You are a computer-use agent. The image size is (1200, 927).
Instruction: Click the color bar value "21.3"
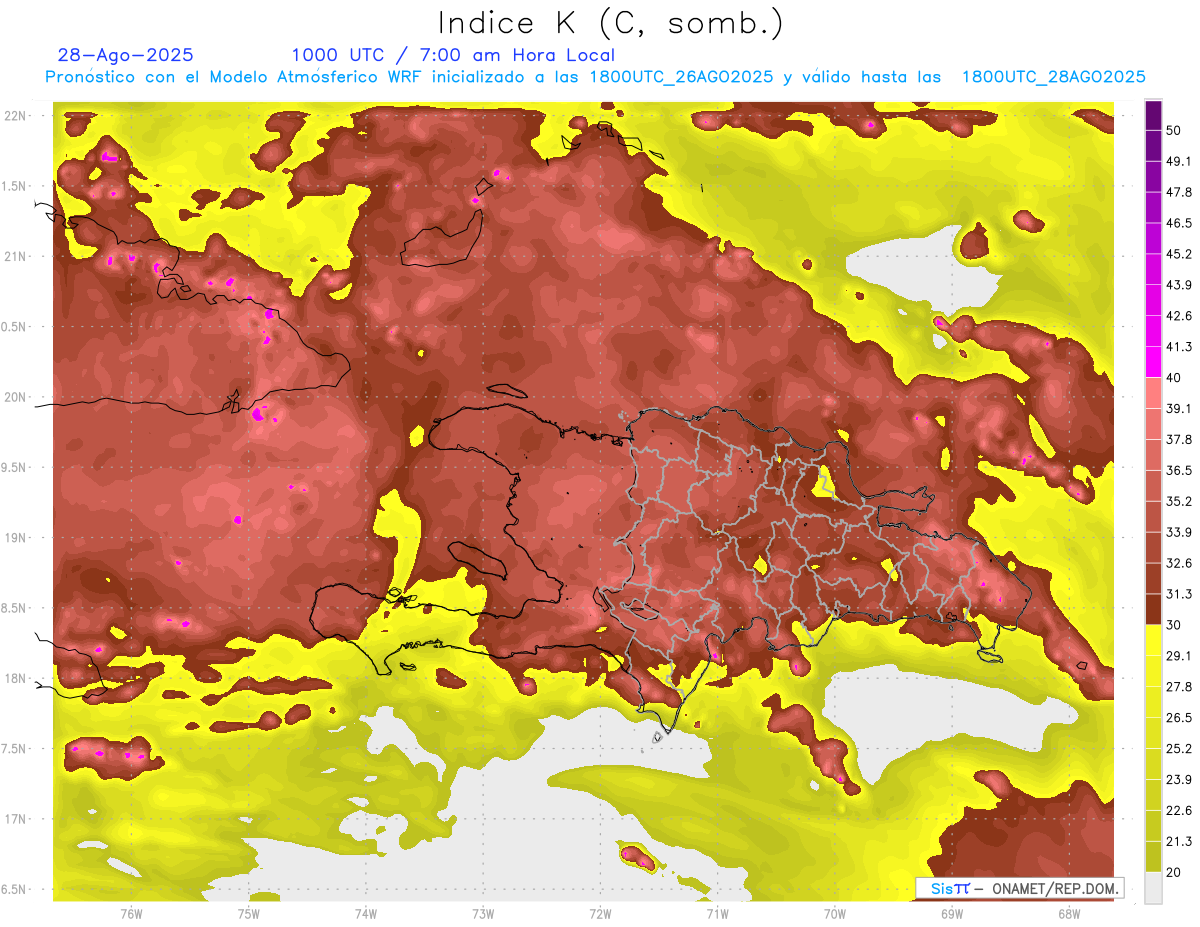coord(1179,841)
